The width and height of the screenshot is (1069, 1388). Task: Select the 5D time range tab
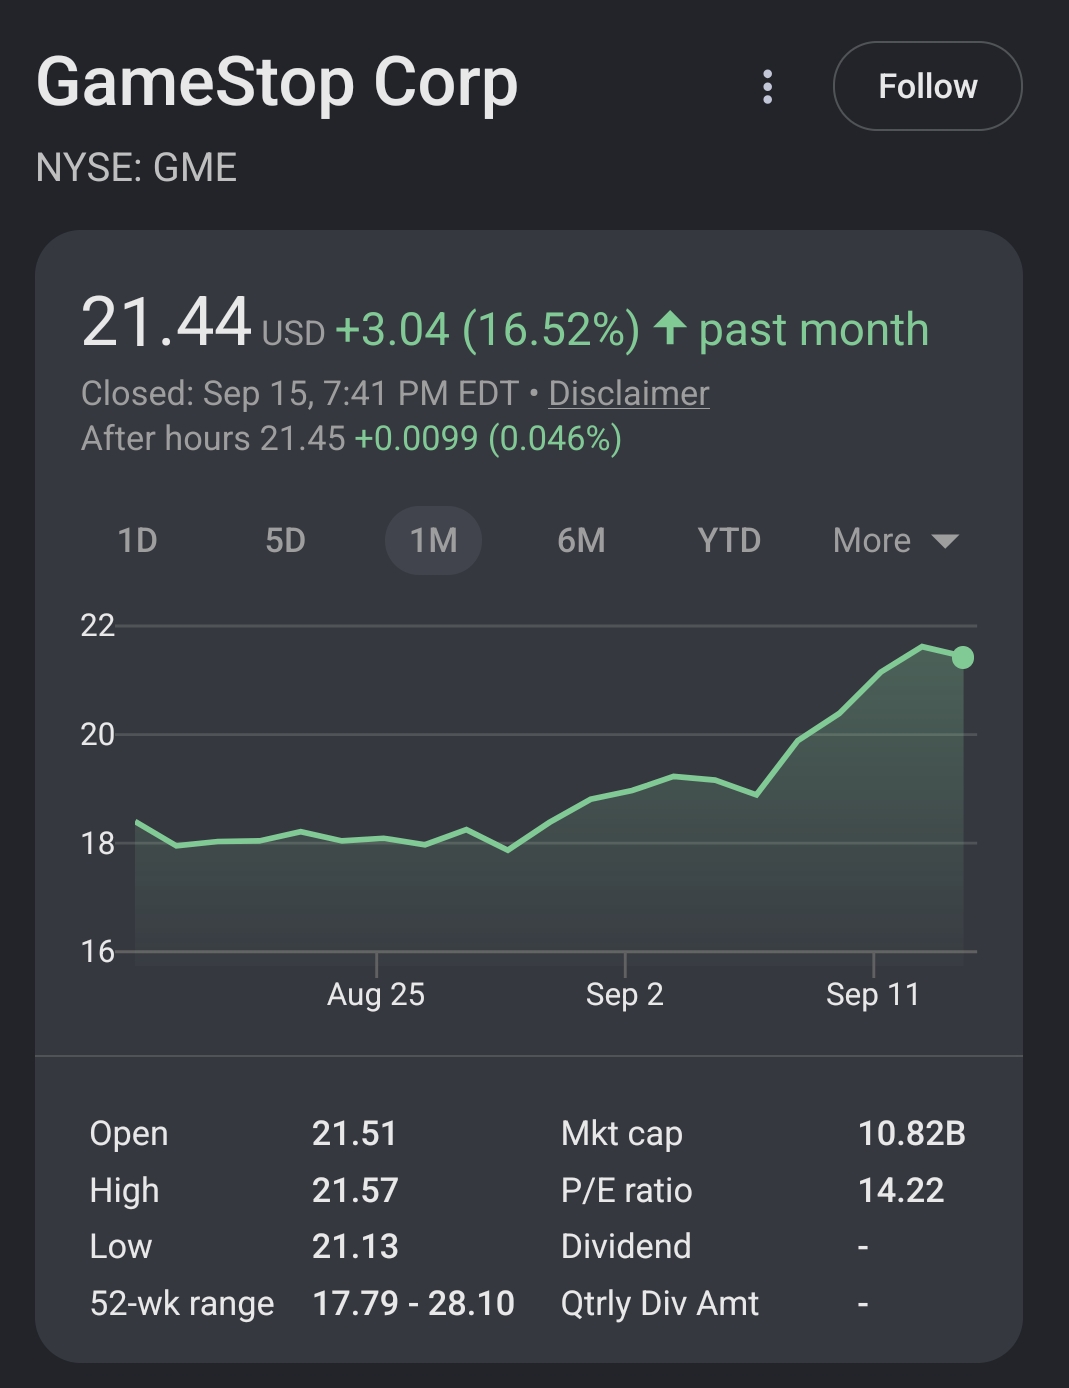coord(285,540)
